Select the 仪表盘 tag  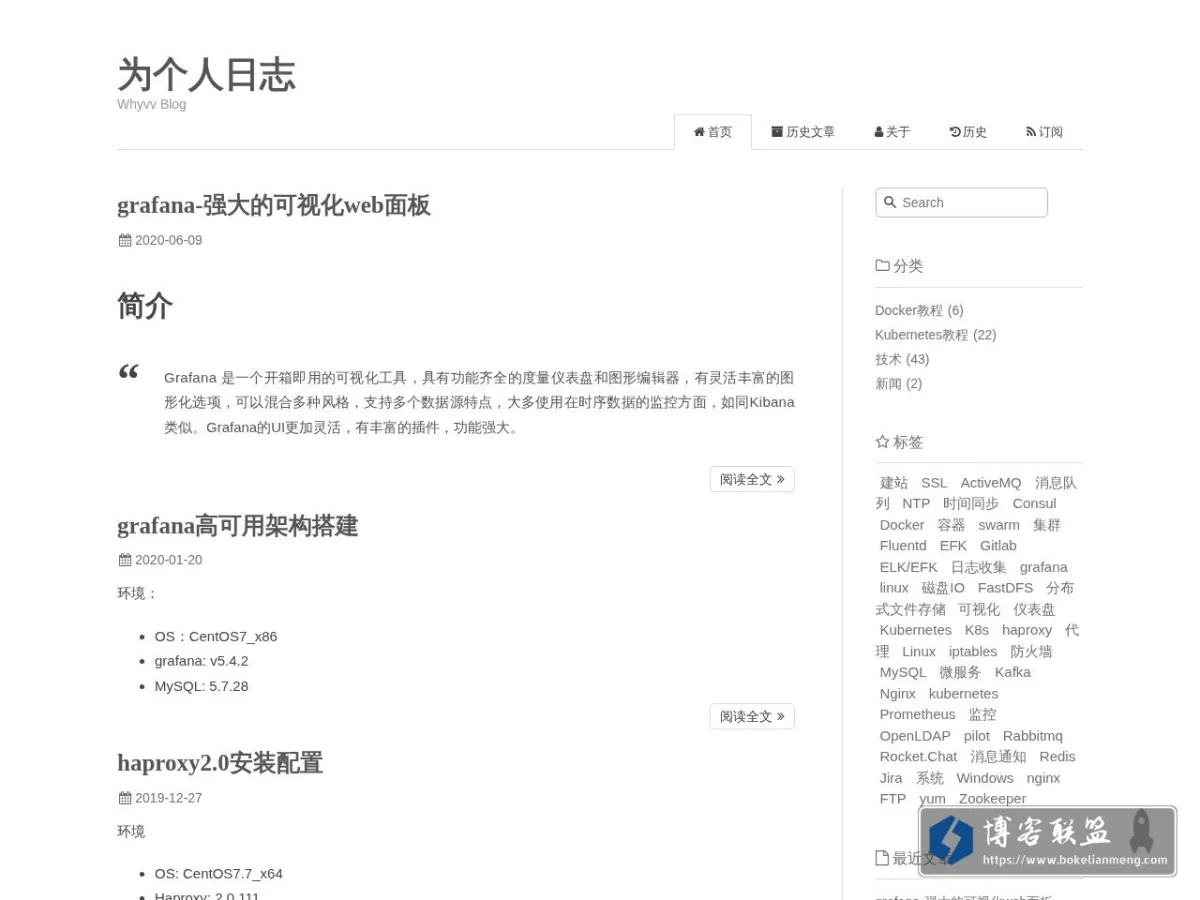point(1034,609)
